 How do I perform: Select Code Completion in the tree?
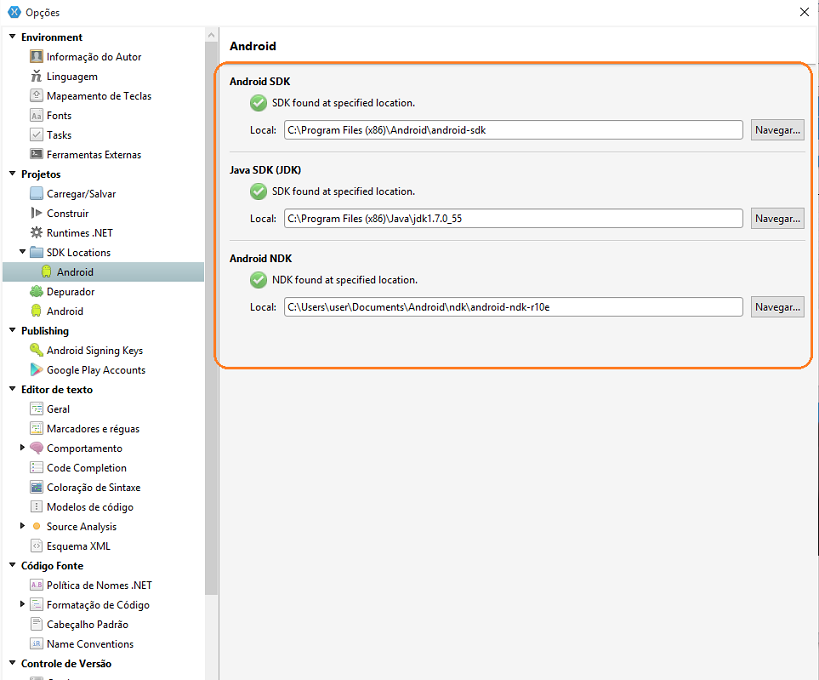86,468
